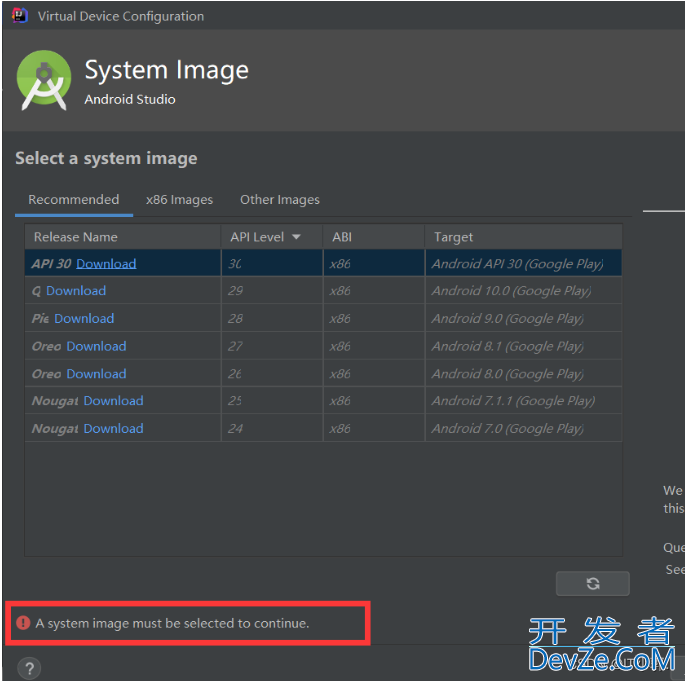This screenshot has height=681, width=685.
Task: Download the Q system image
Action: [76, 290]
